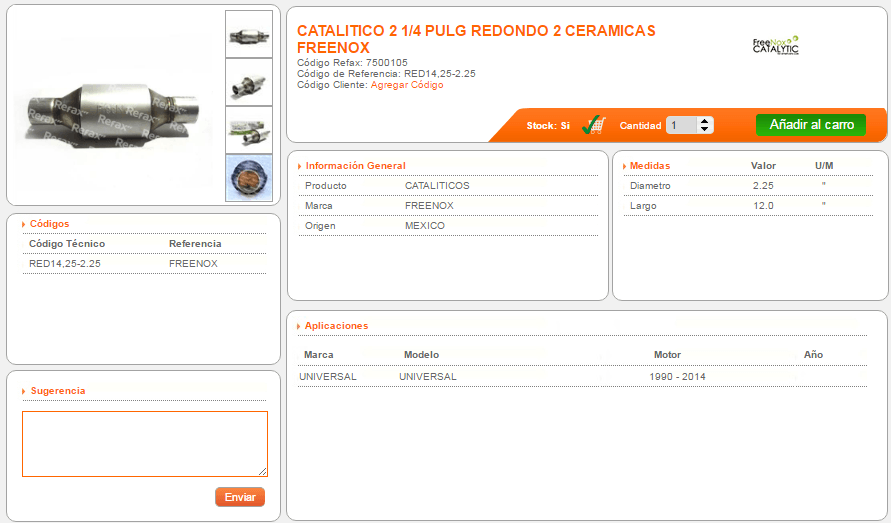The image size is (891, 523).
Task: Click the green checkmark cart icon
Action: pos(594,125)
